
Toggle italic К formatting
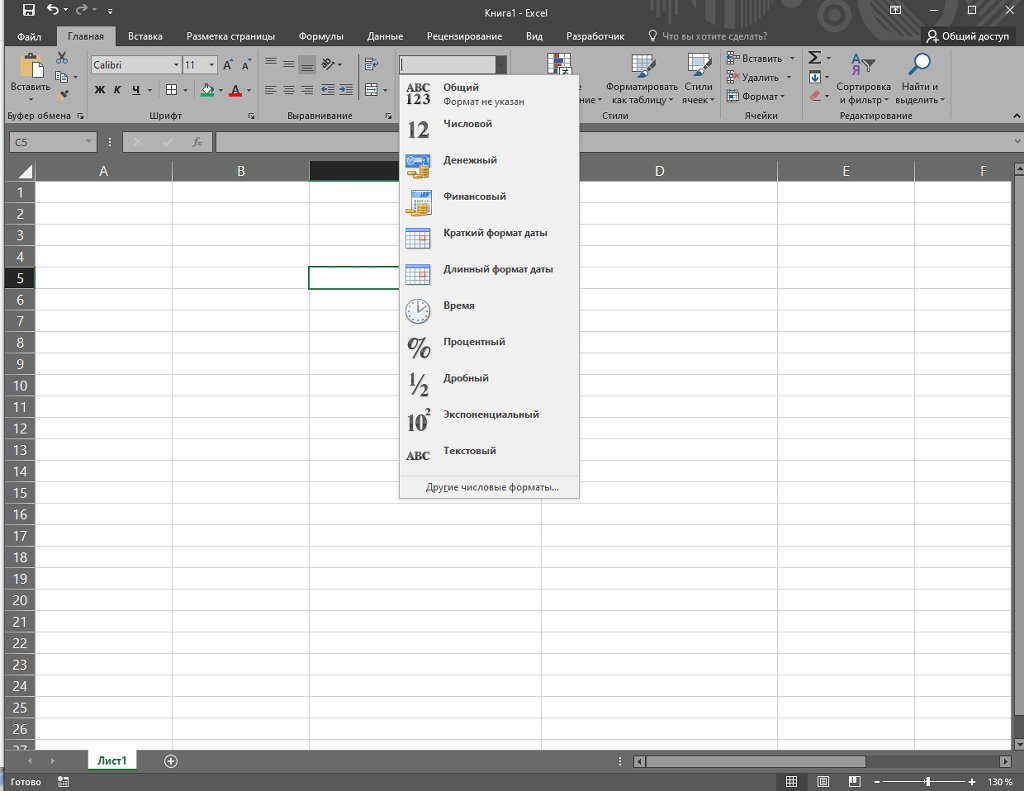coord(117,89)
